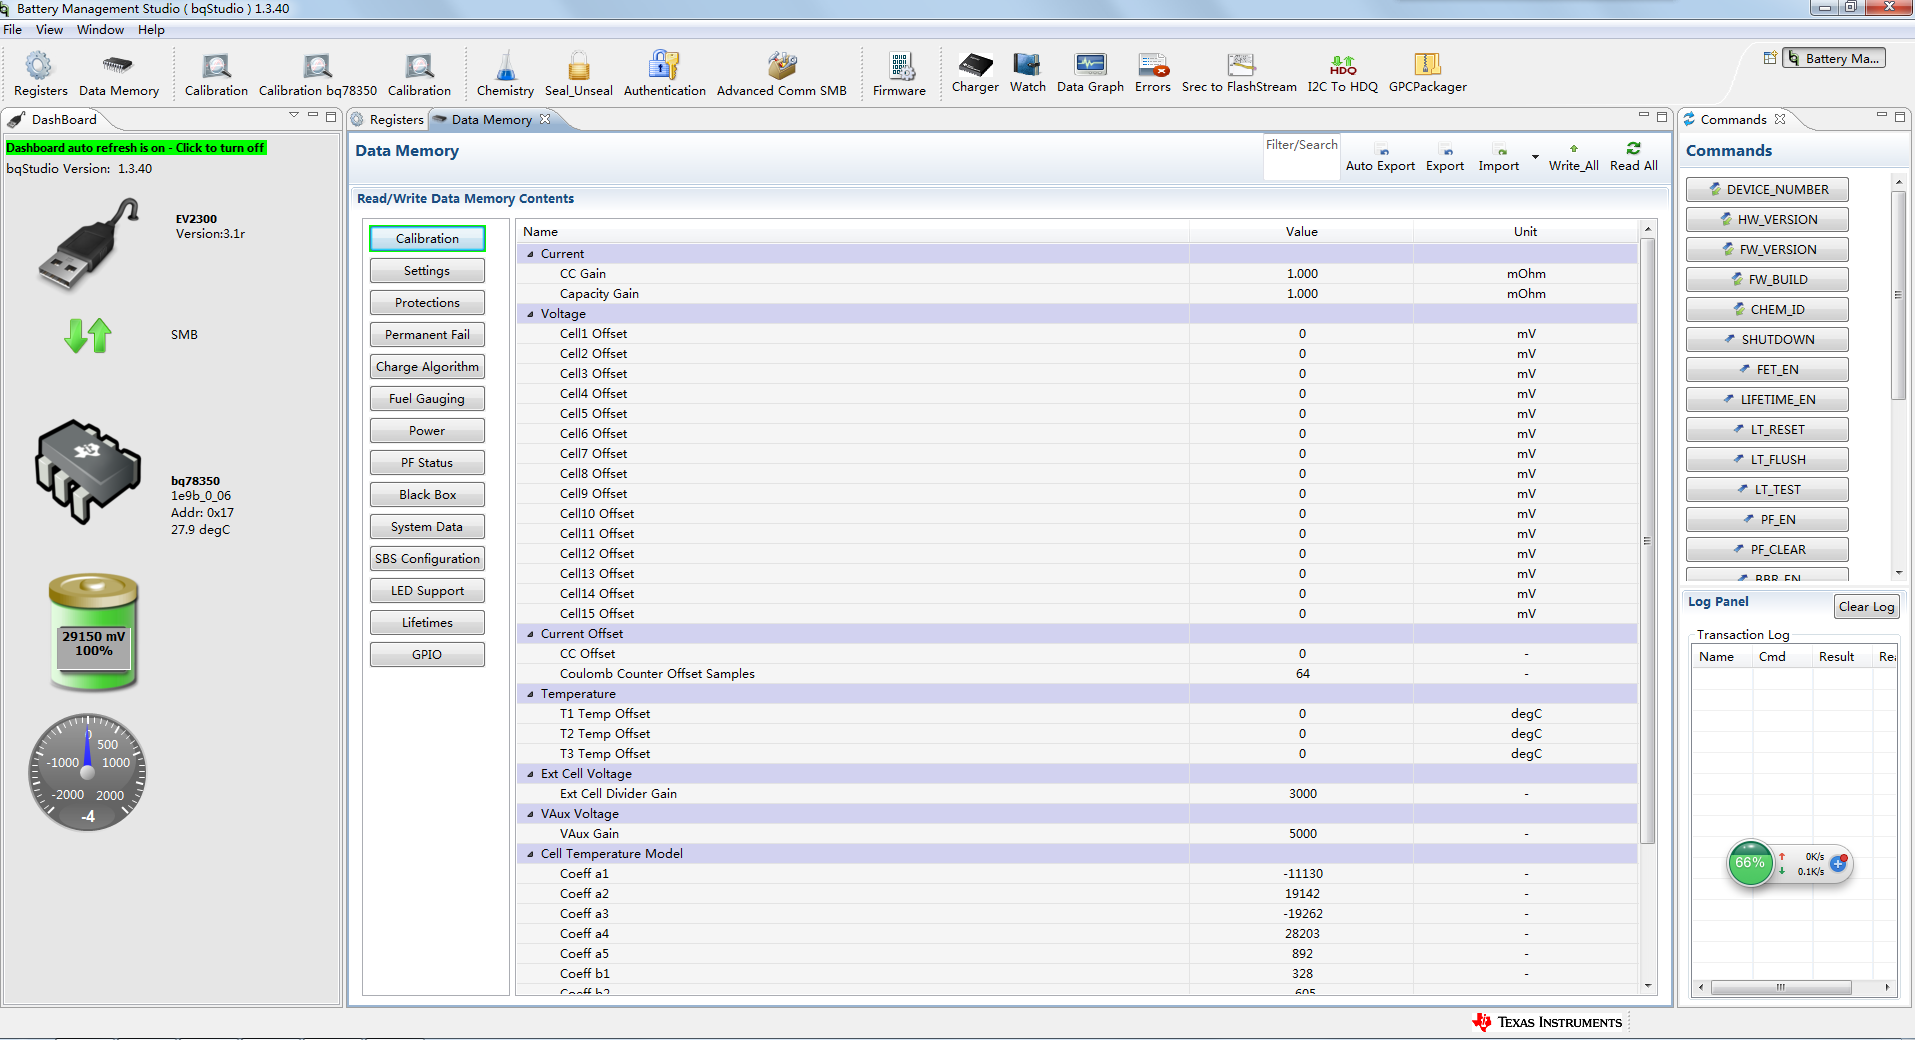Switch to the Registers tab
Screen dimensions: 1915x1040
click(395, 120)
